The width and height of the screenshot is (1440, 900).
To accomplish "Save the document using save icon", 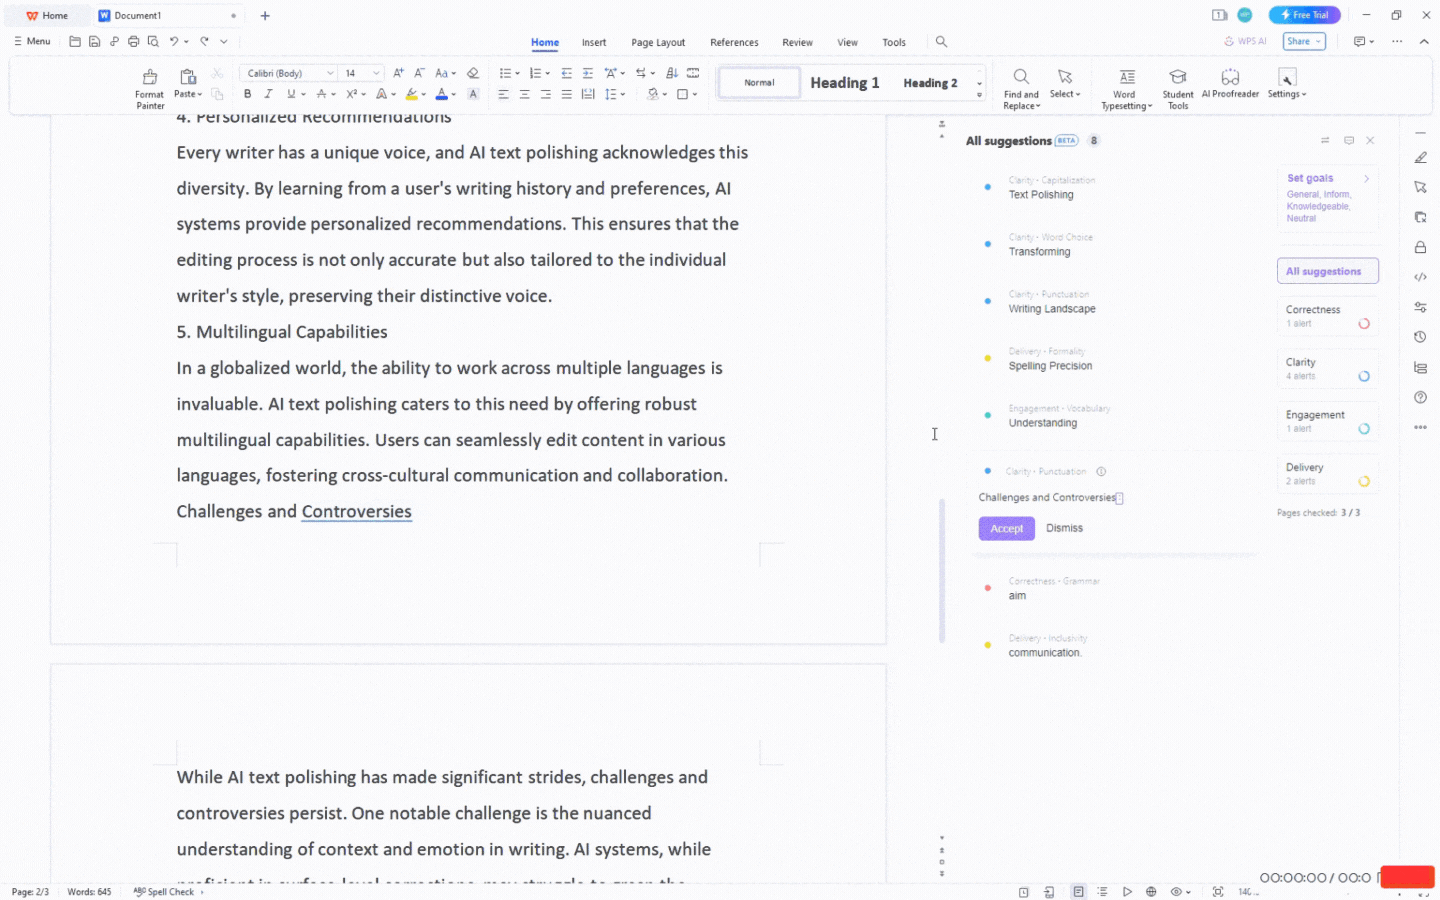I will (x=94, y=41).
